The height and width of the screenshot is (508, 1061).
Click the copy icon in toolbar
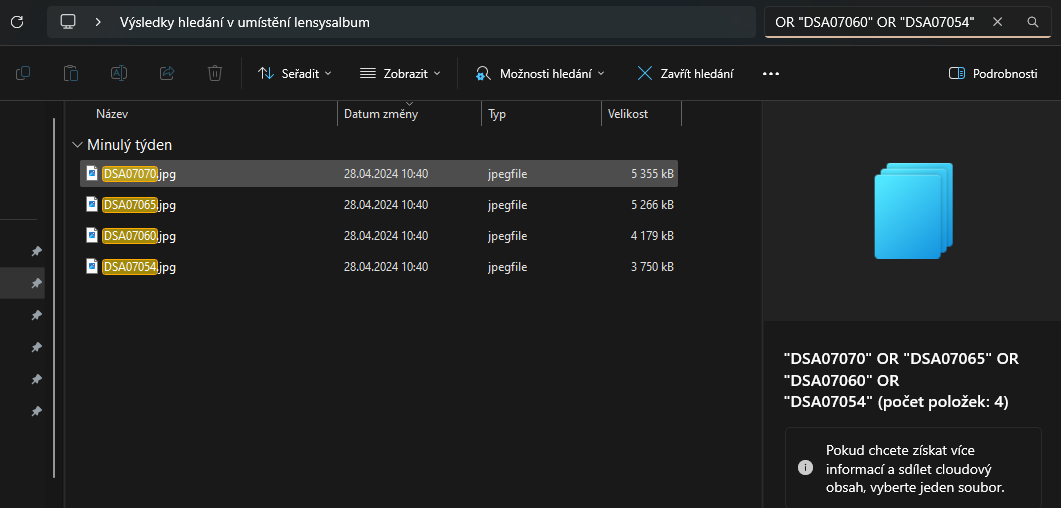pyautogui.click(x=23, y=73)
